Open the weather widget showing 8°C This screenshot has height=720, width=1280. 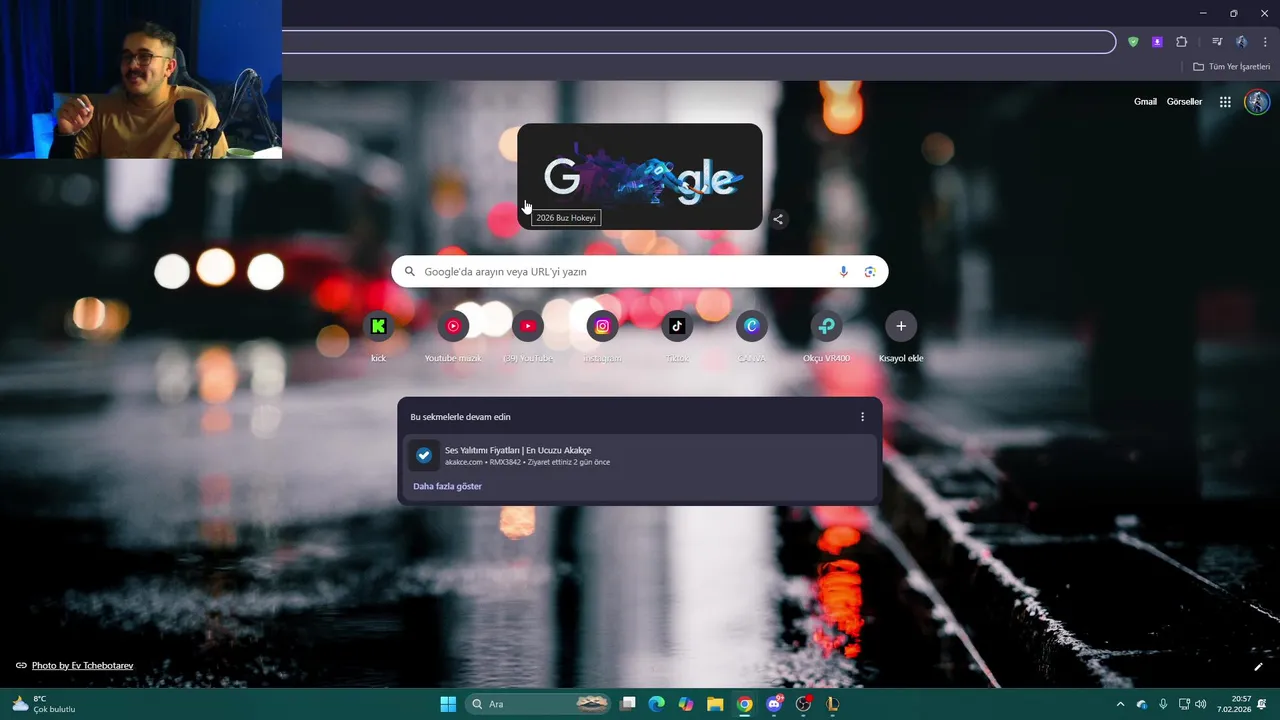click(43, 704)
